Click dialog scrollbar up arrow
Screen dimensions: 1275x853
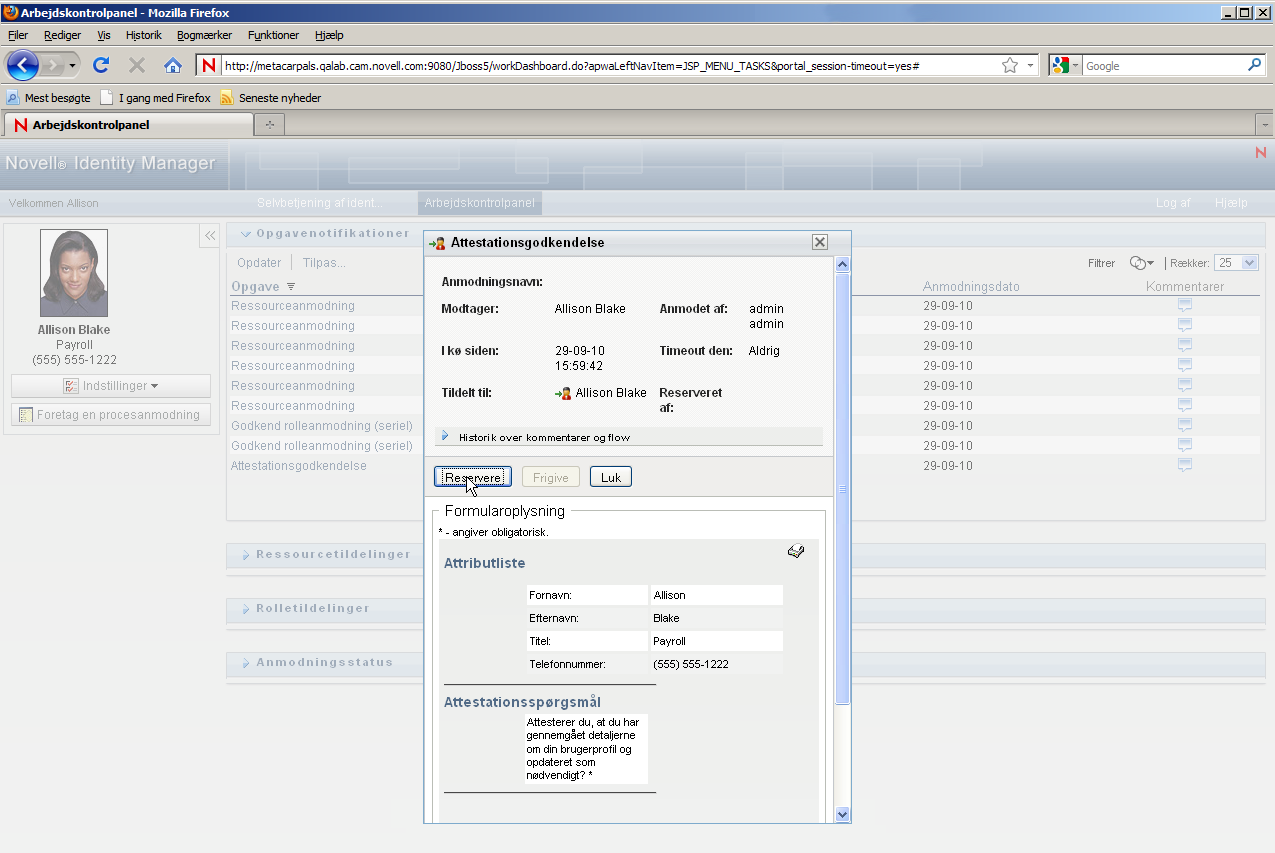(x=842, y=265)
